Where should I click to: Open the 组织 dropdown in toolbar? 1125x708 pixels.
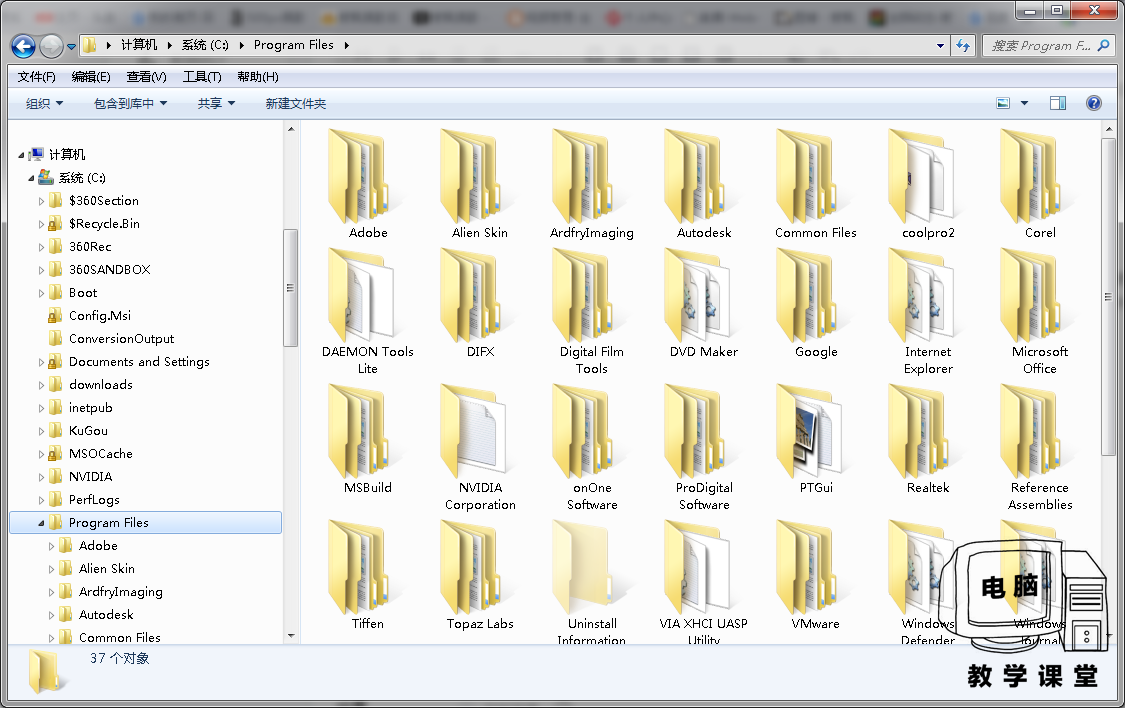point(44,103)
